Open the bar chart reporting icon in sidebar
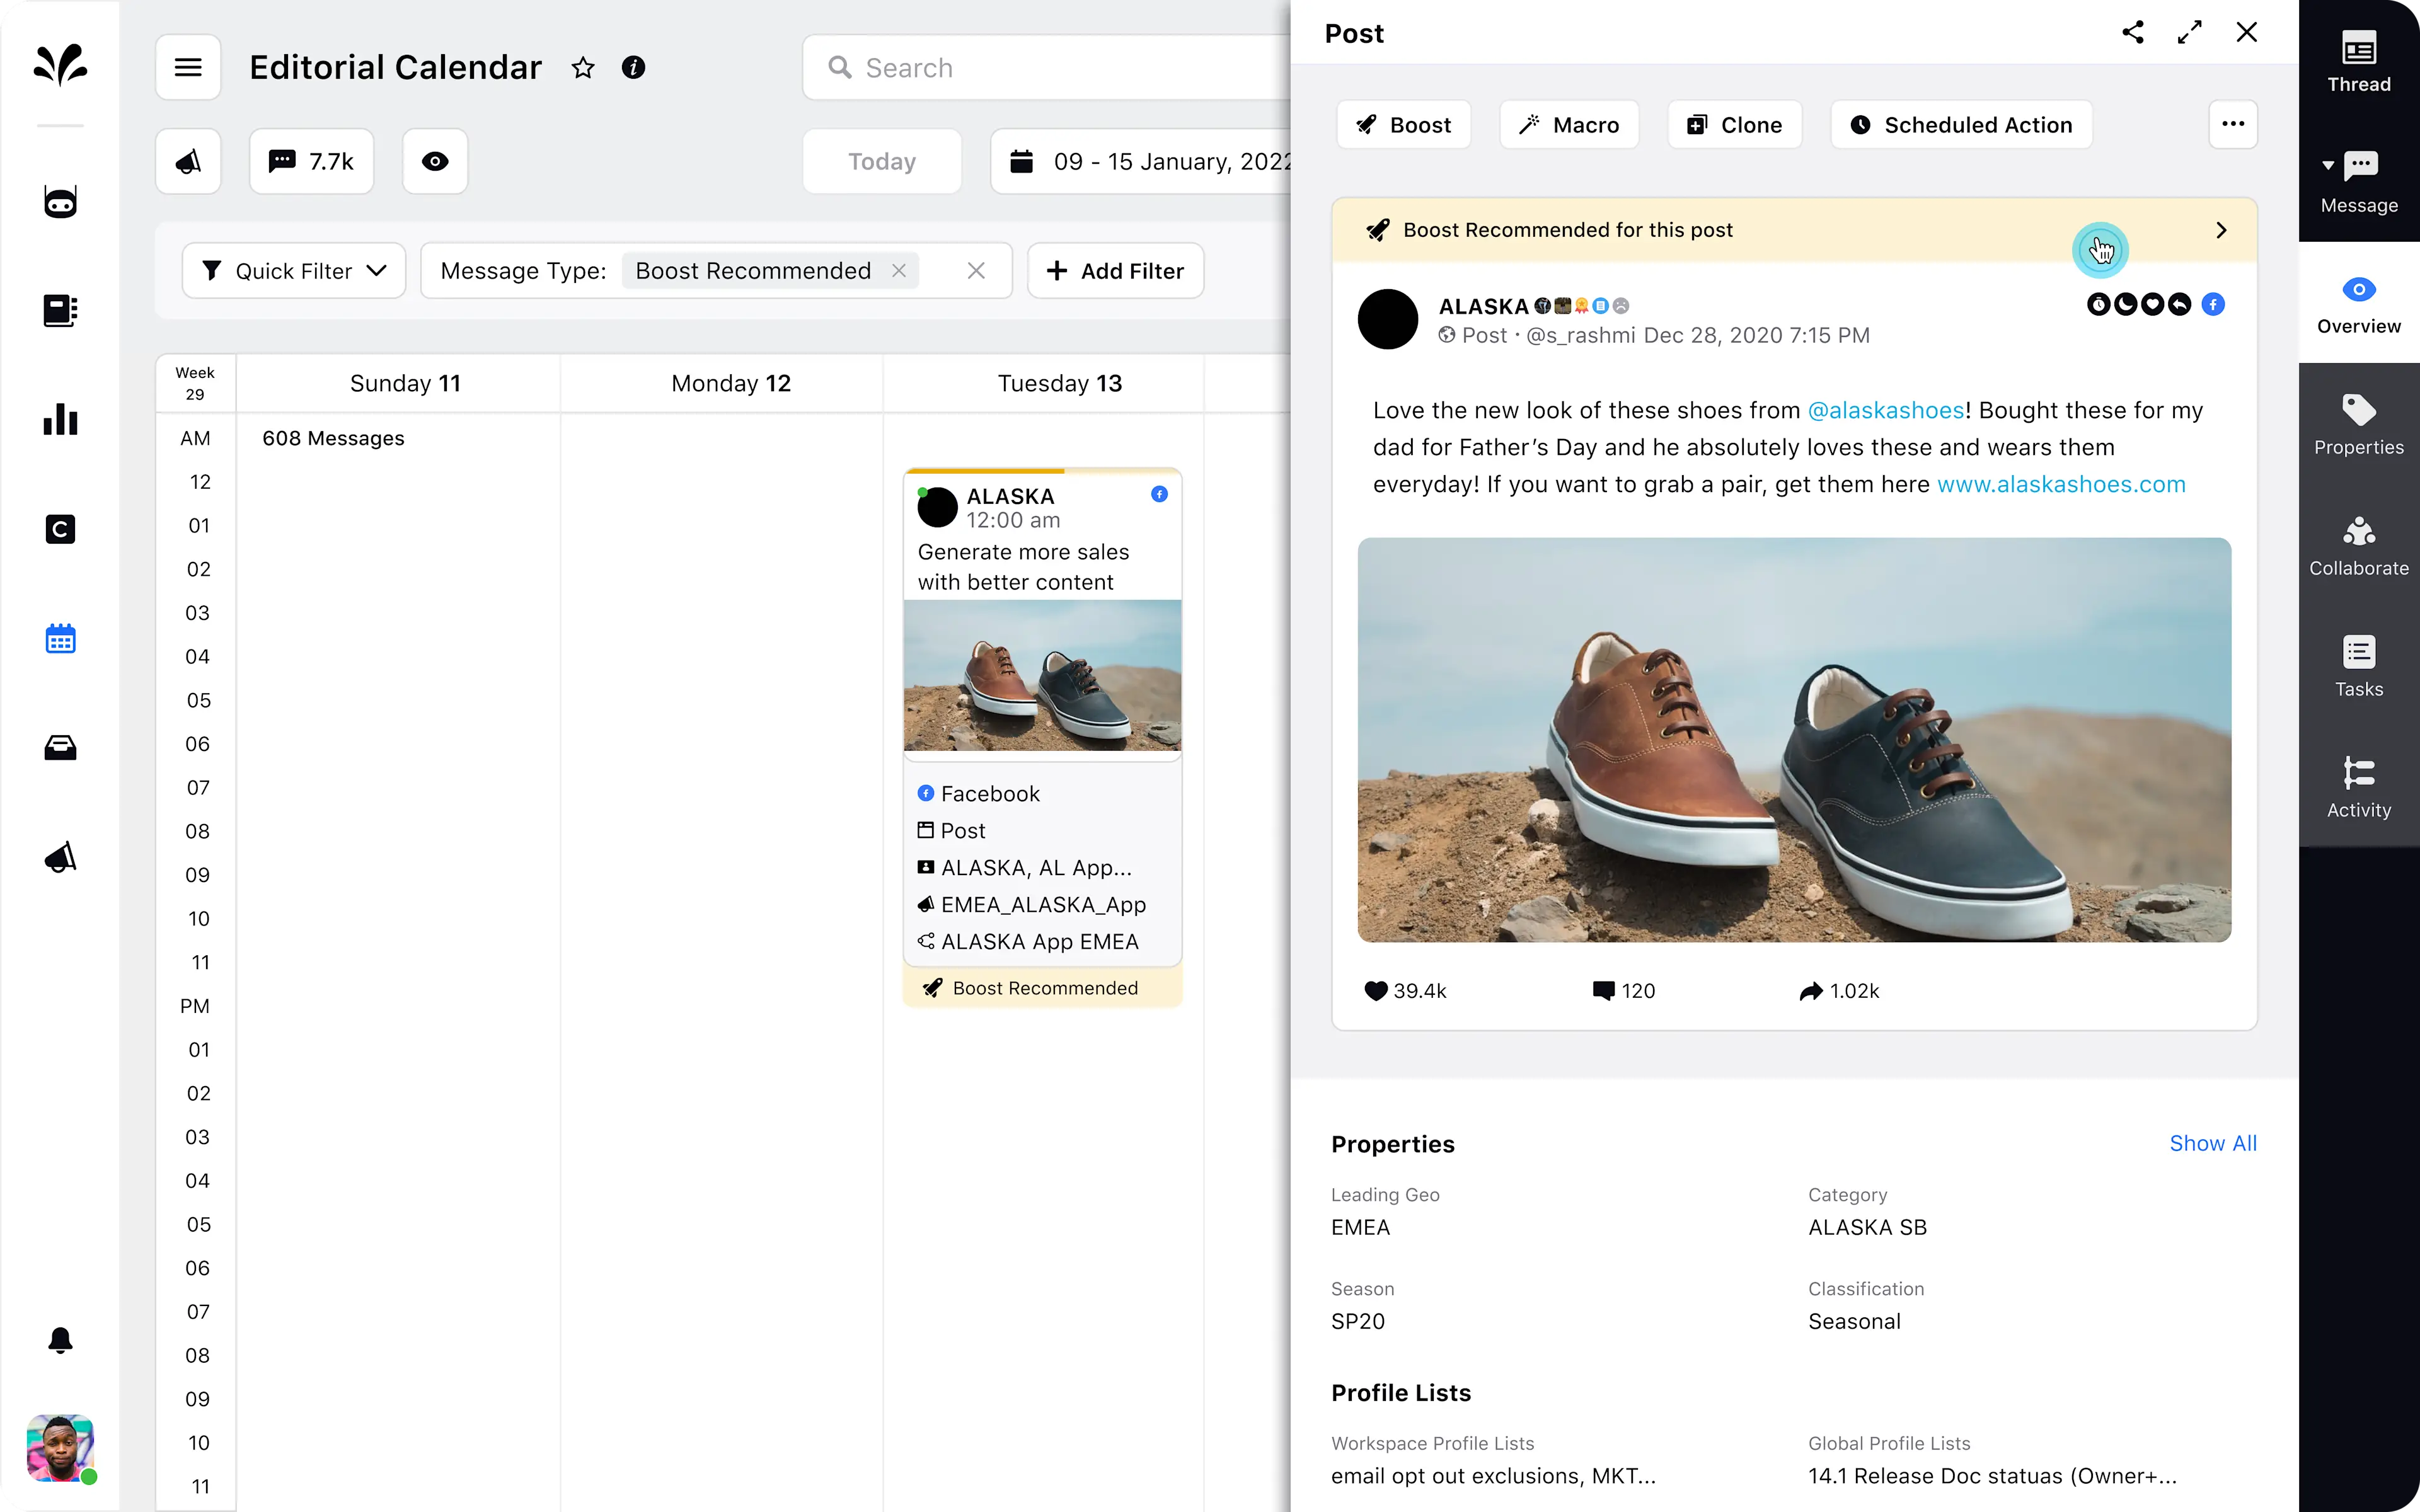The image size is (2420, 1512). (x=60, y=419)
